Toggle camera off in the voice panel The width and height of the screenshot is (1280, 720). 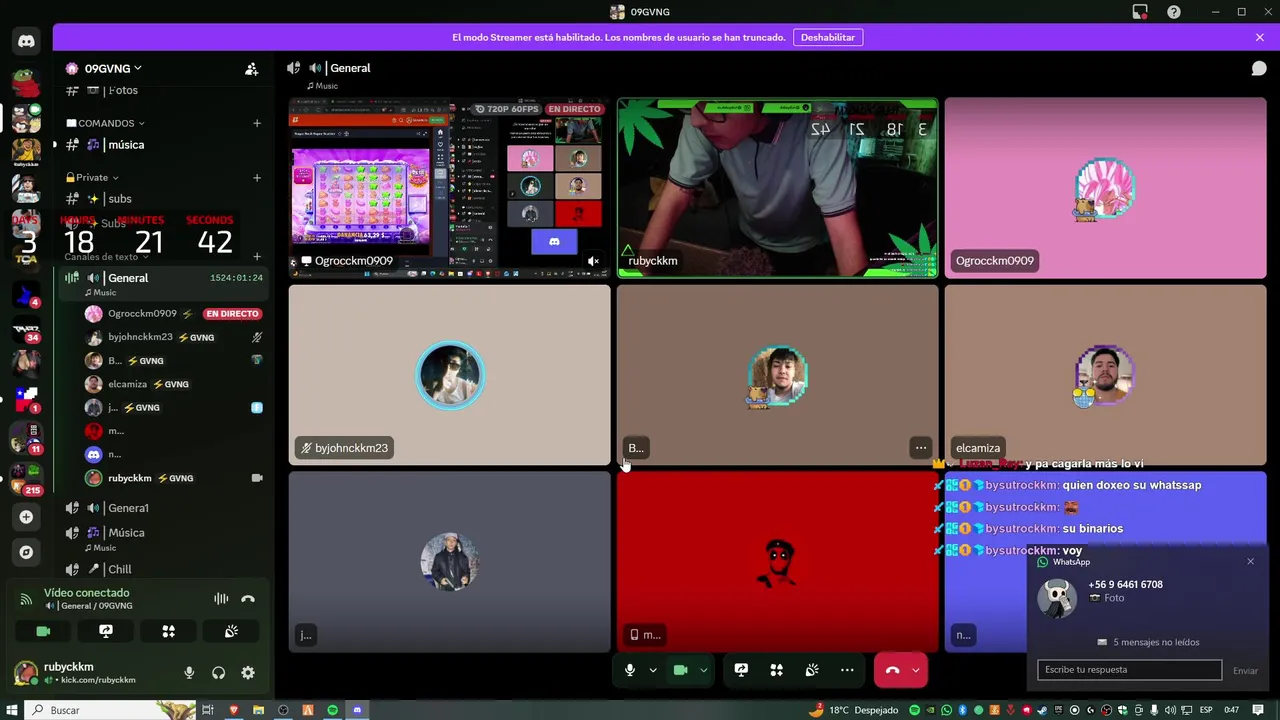(43, 631)
